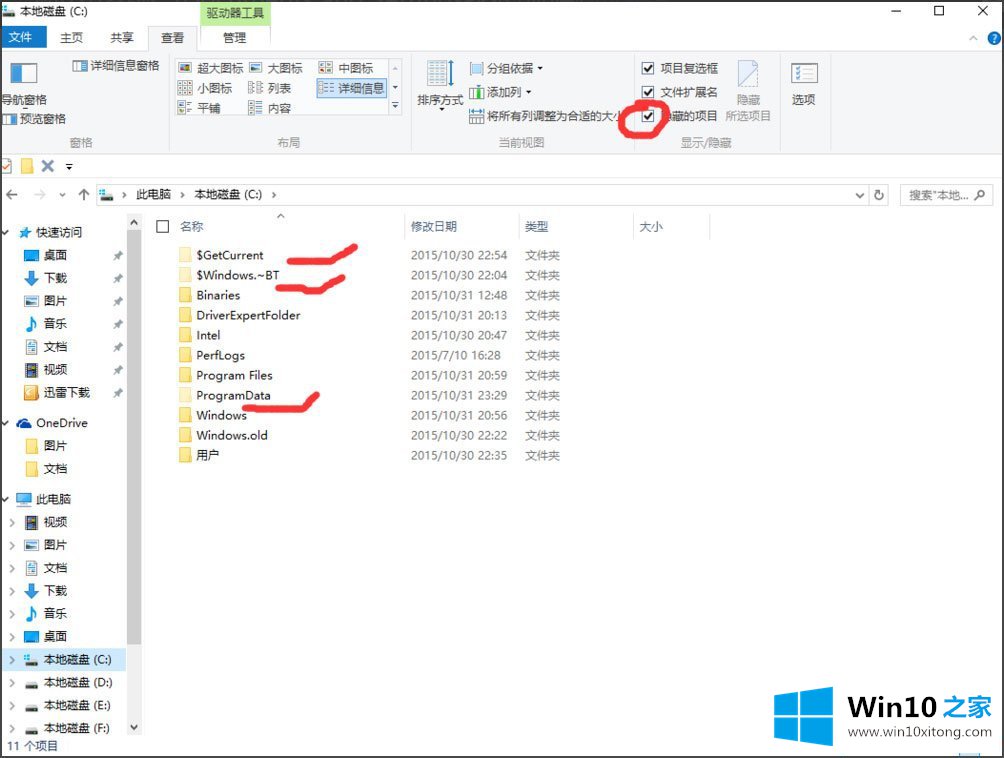Toggle the 文件扩展名 checkbox
Screen dimensions: 1004x758
point(648,92)
